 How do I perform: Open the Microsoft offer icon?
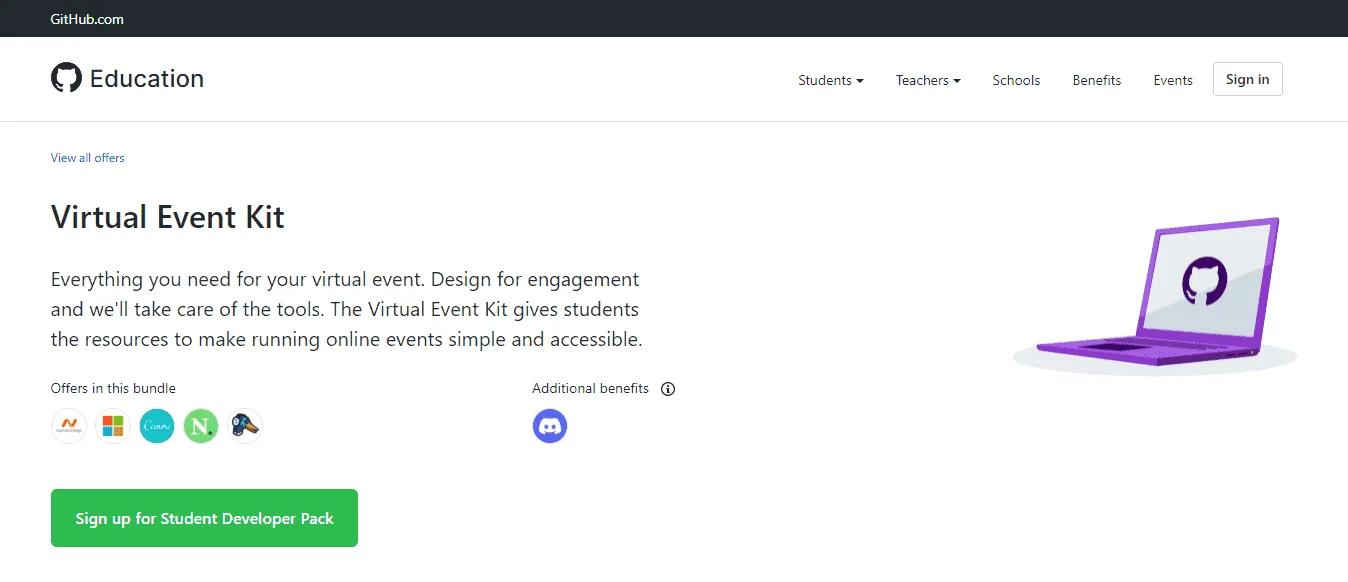tap(113, 427)
